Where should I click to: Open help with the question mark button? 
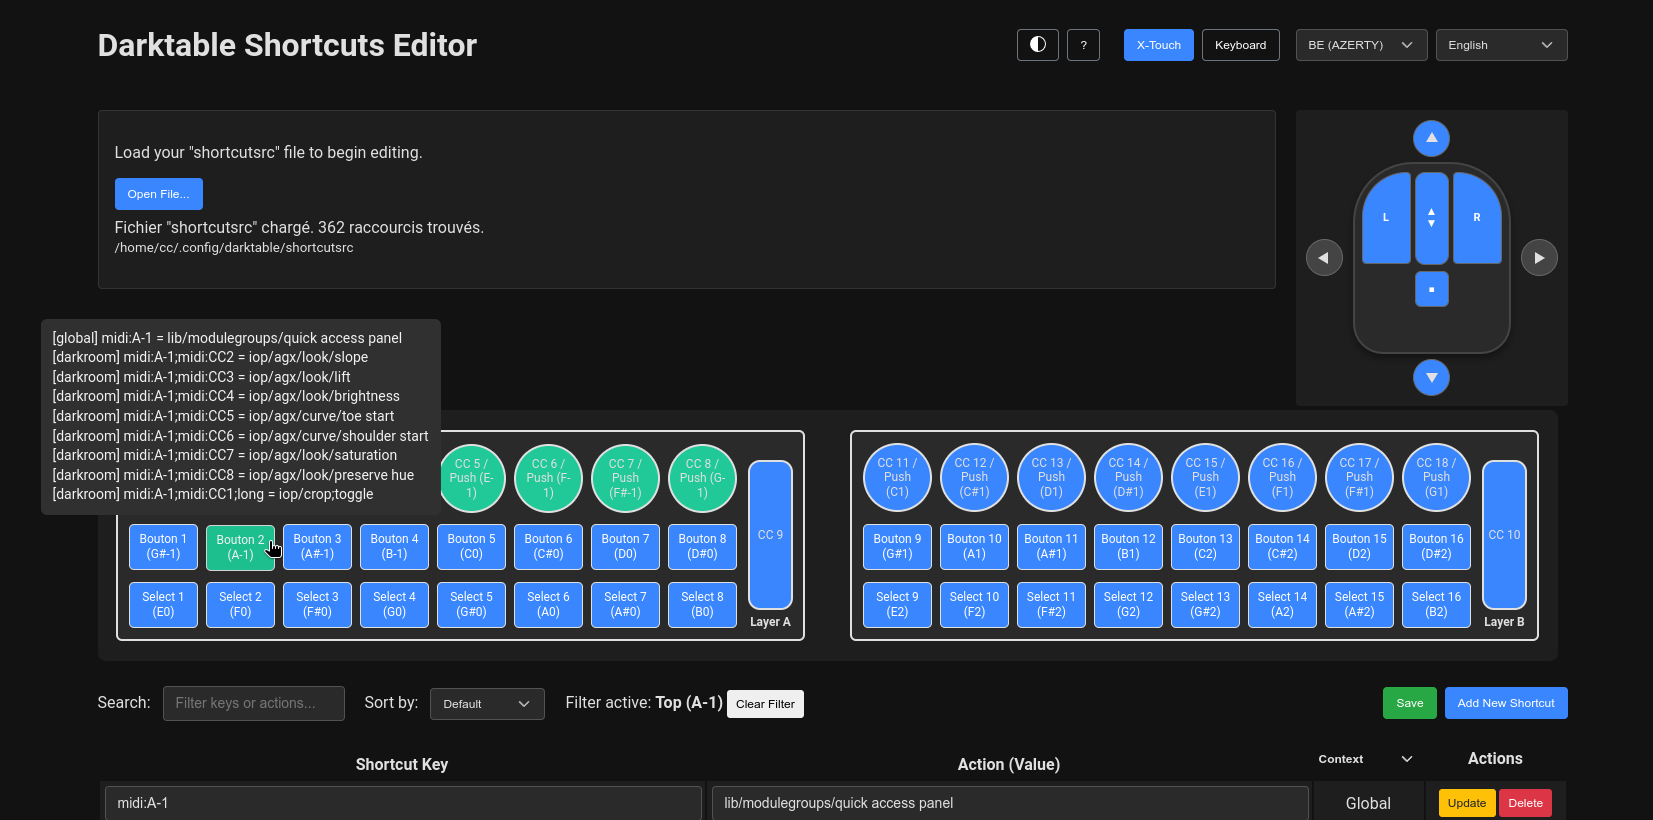tap(1083, 45)
